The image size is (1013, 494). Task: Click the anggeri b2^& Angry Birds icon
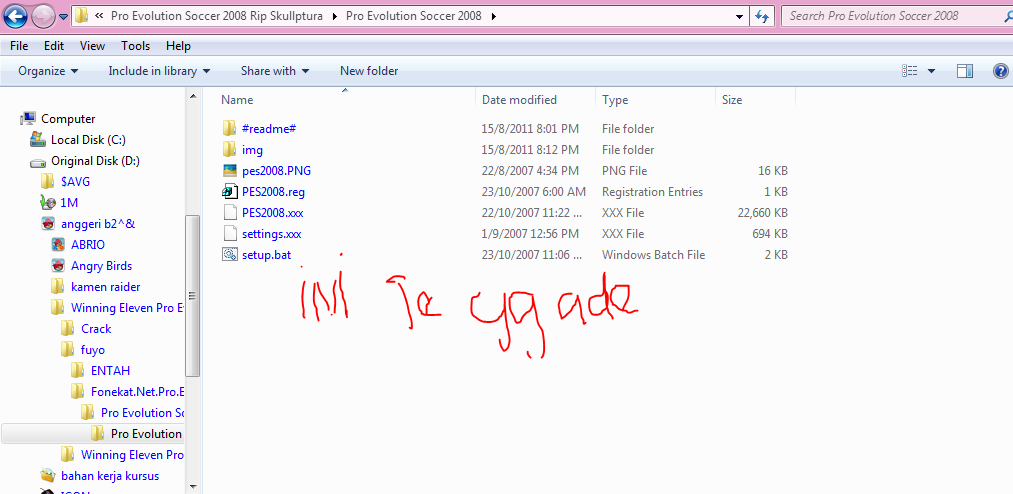point(47,223)
